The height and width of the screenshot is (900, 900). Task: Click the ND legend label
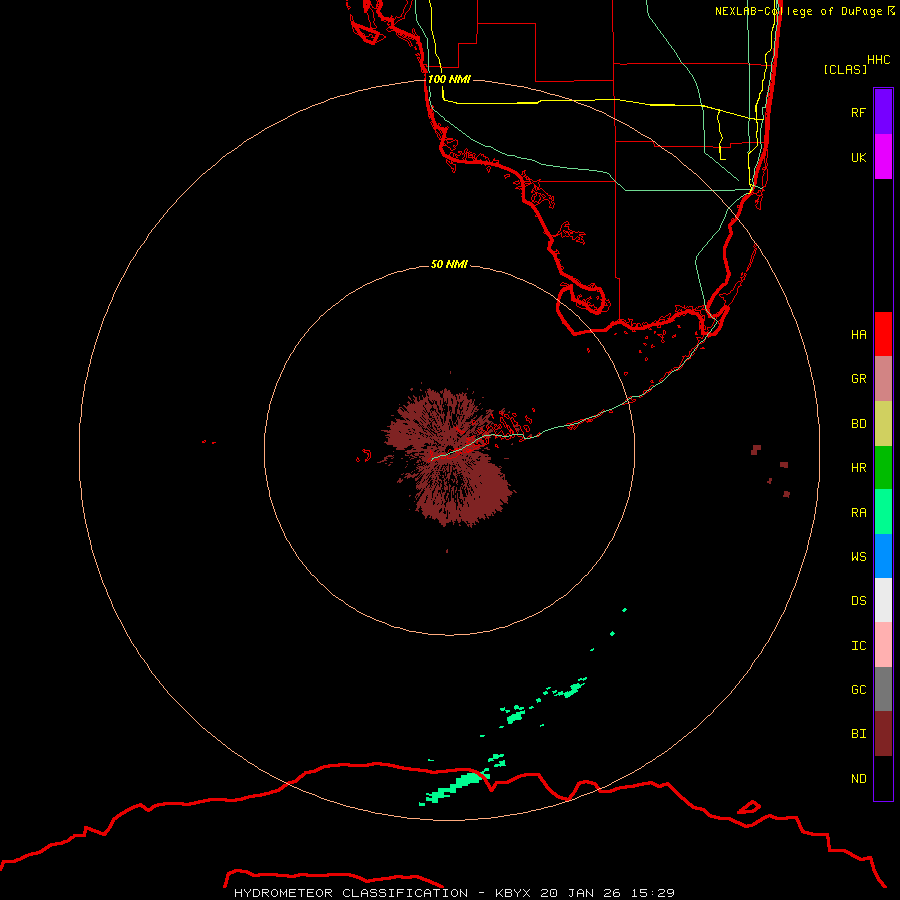[858, 779]
